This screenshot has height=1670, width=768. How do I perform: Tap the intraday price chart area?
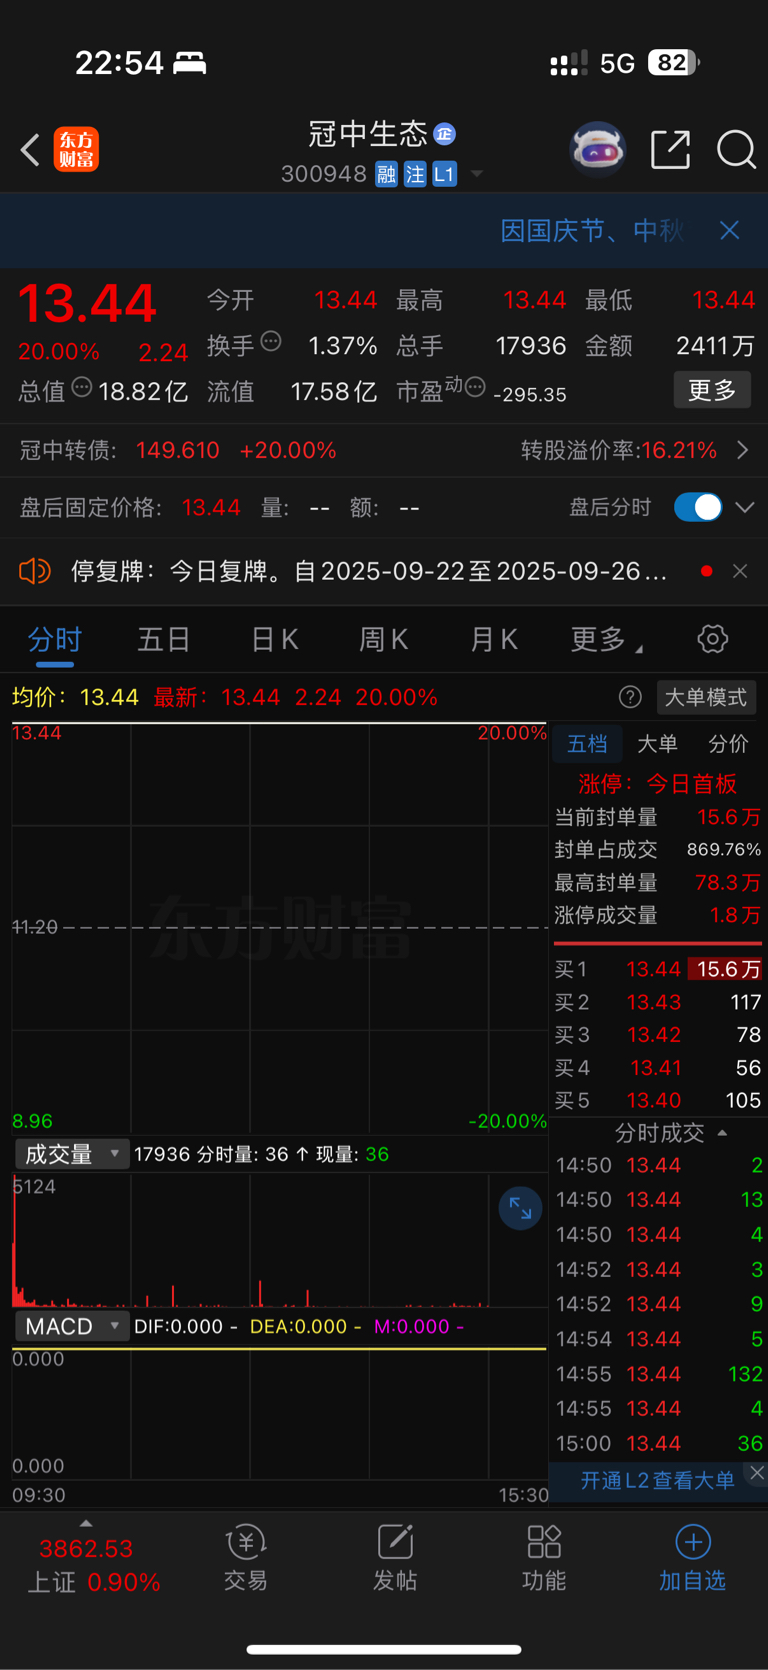[280, 927]
